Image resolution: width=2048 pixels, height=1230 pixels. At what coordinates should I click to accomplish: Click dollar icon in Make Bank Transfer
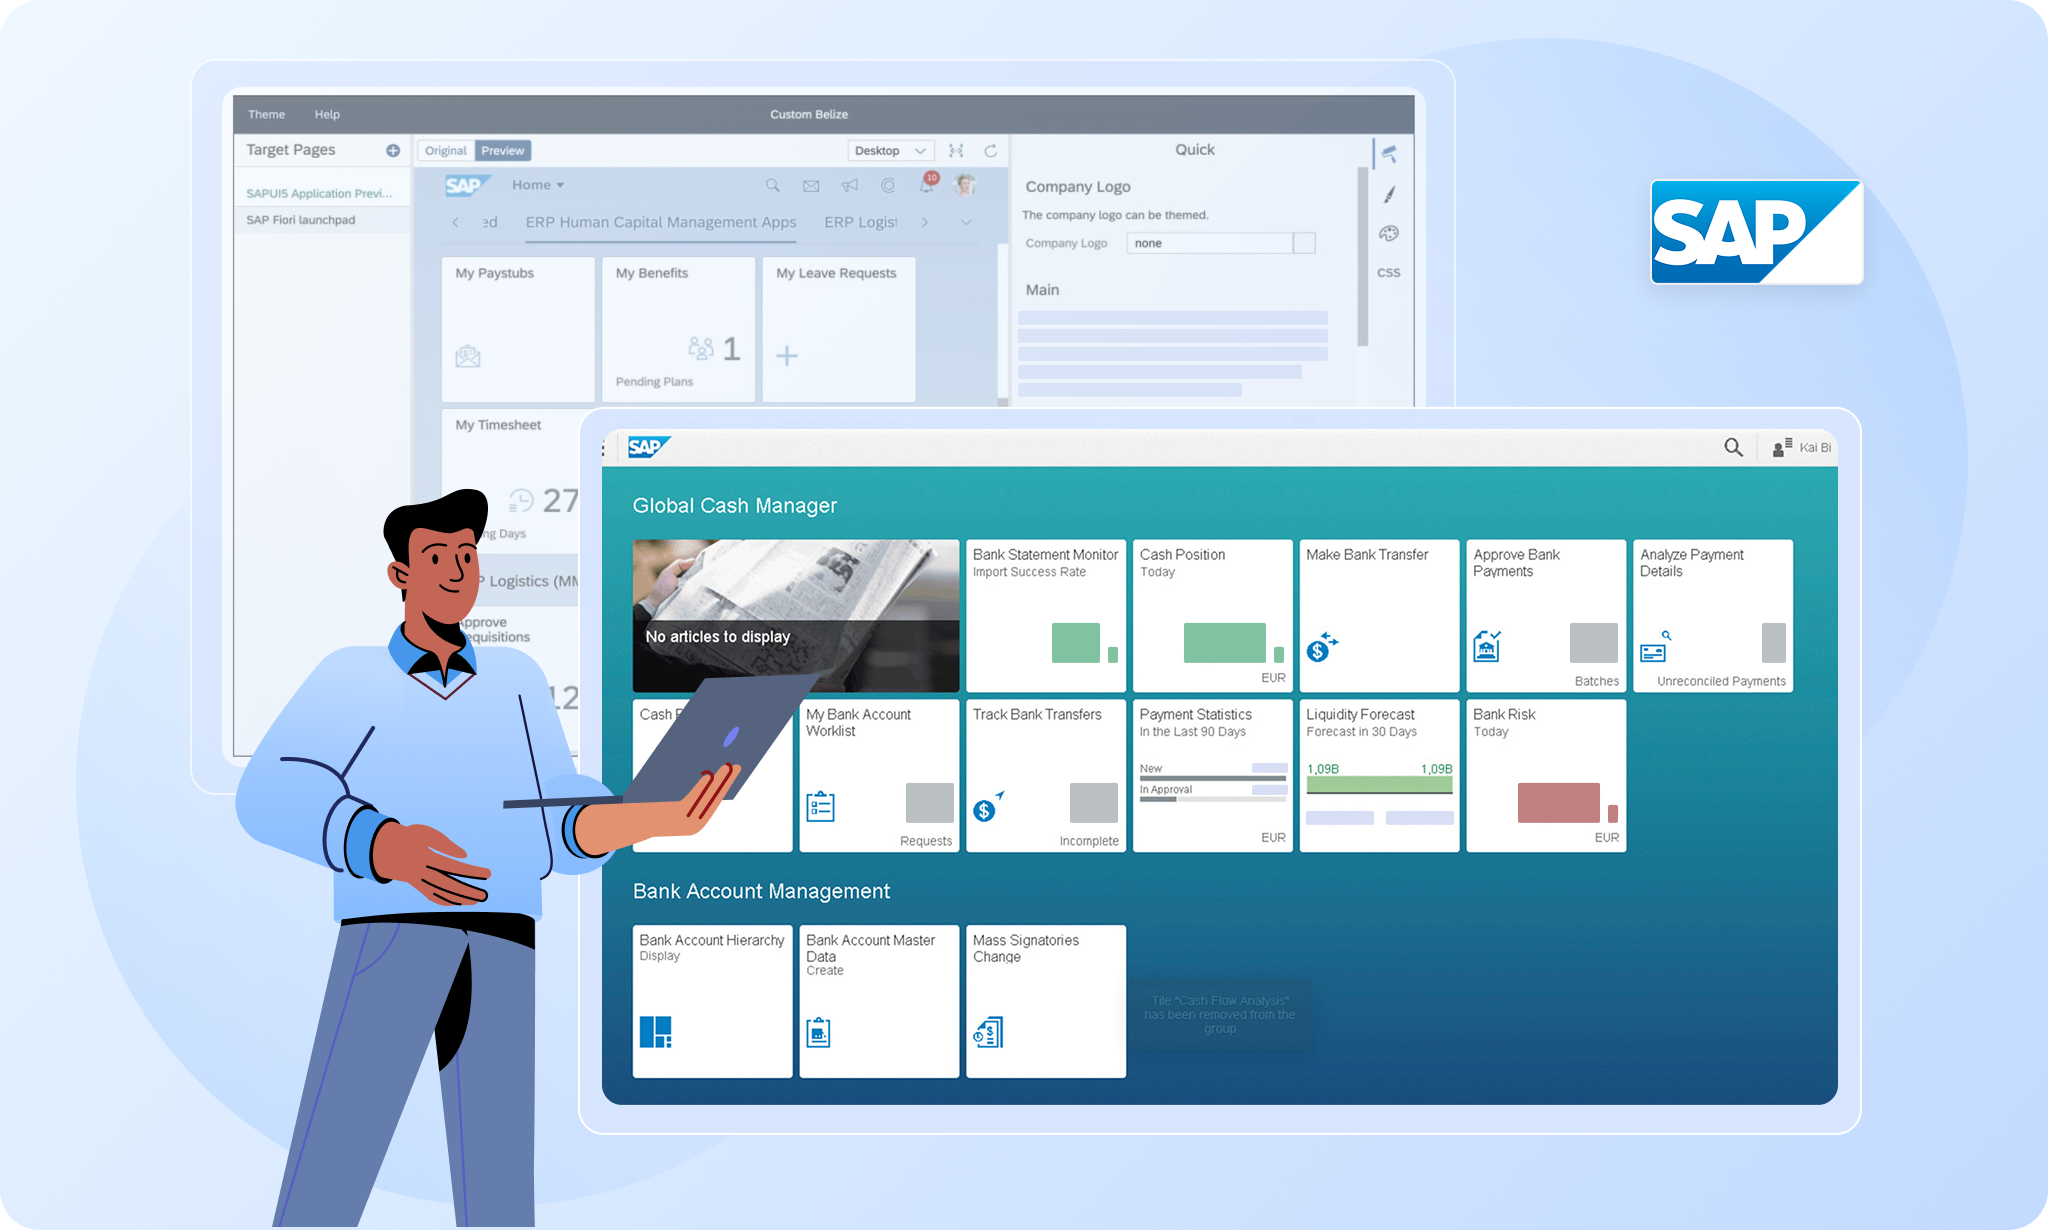coord(1322,647)
